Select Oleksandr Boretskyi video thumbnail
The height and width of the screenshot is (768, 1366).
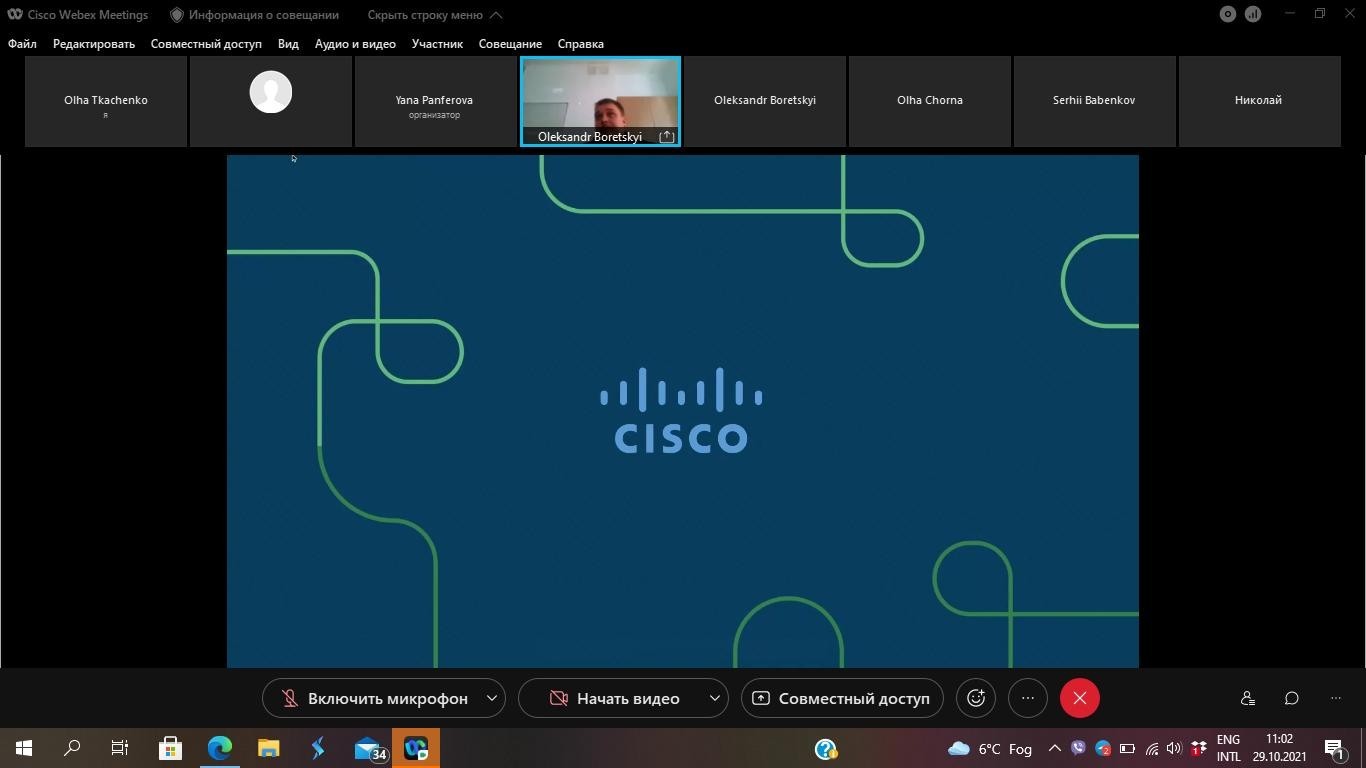(x=600, y=101)
